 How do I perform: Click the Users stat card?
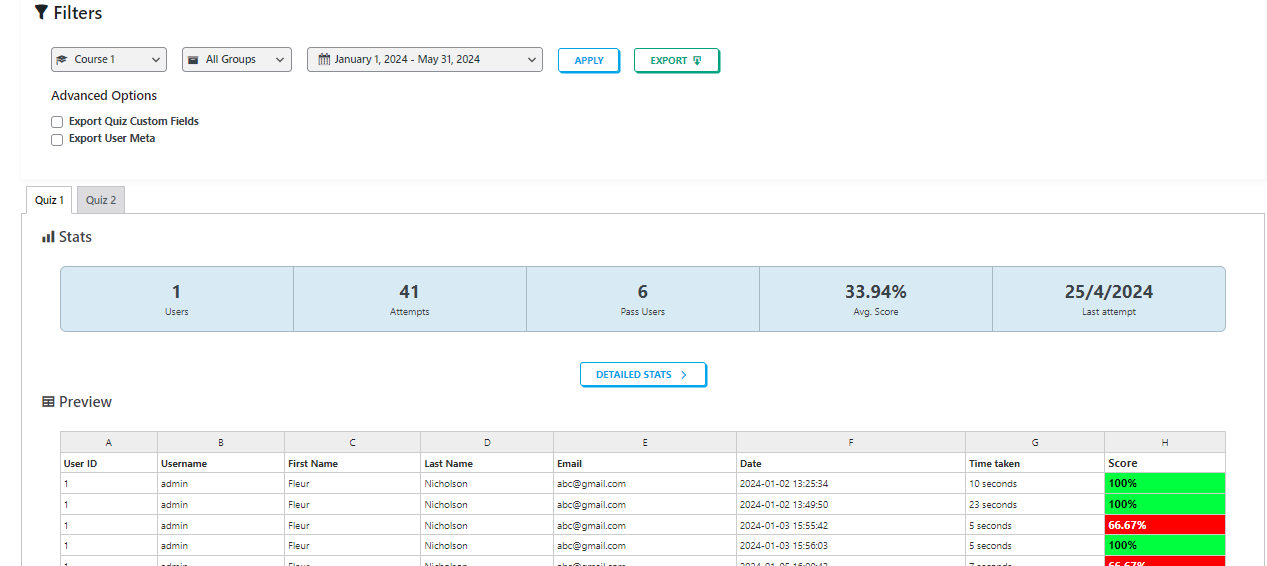point(177,299)
